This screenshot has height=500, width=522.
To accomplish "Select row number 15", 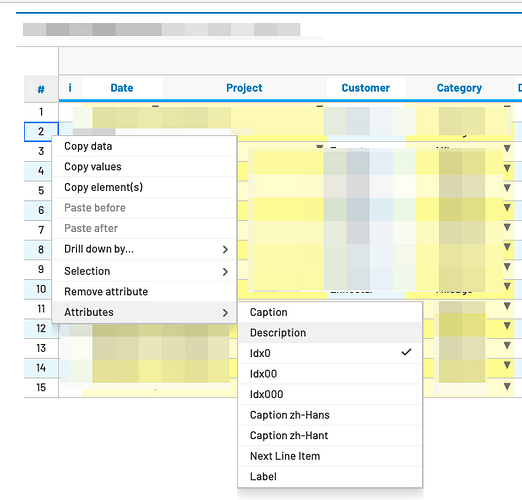I will 41,387.
